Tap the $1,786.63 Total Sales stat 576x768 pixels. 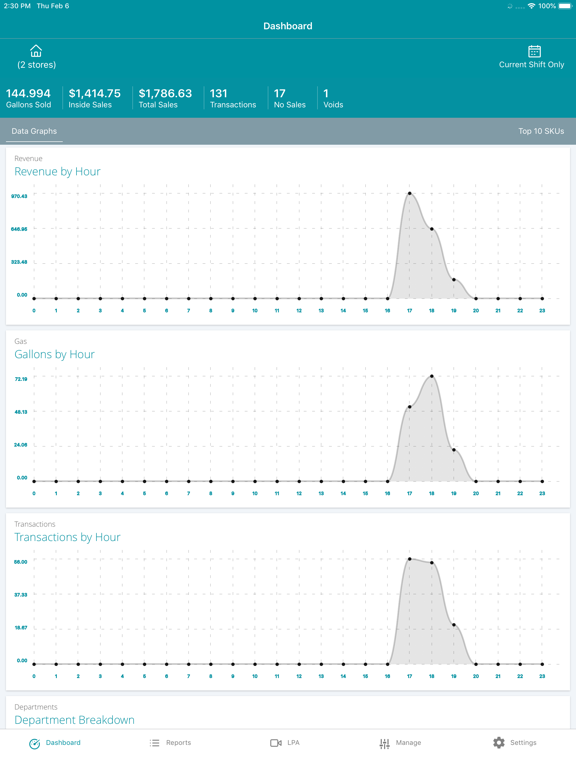(x=165, y=98)
